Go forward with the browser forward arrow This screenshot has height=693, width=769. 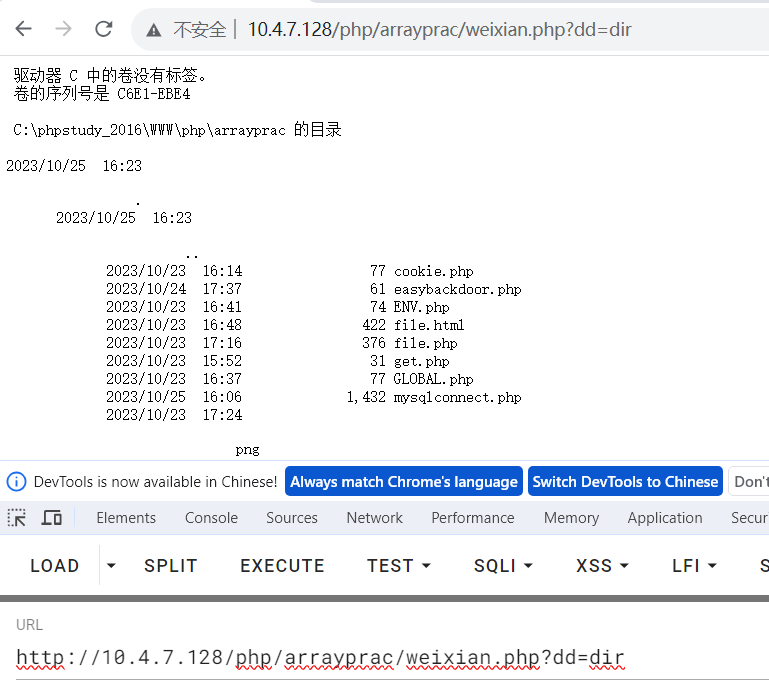coord(63,29)
